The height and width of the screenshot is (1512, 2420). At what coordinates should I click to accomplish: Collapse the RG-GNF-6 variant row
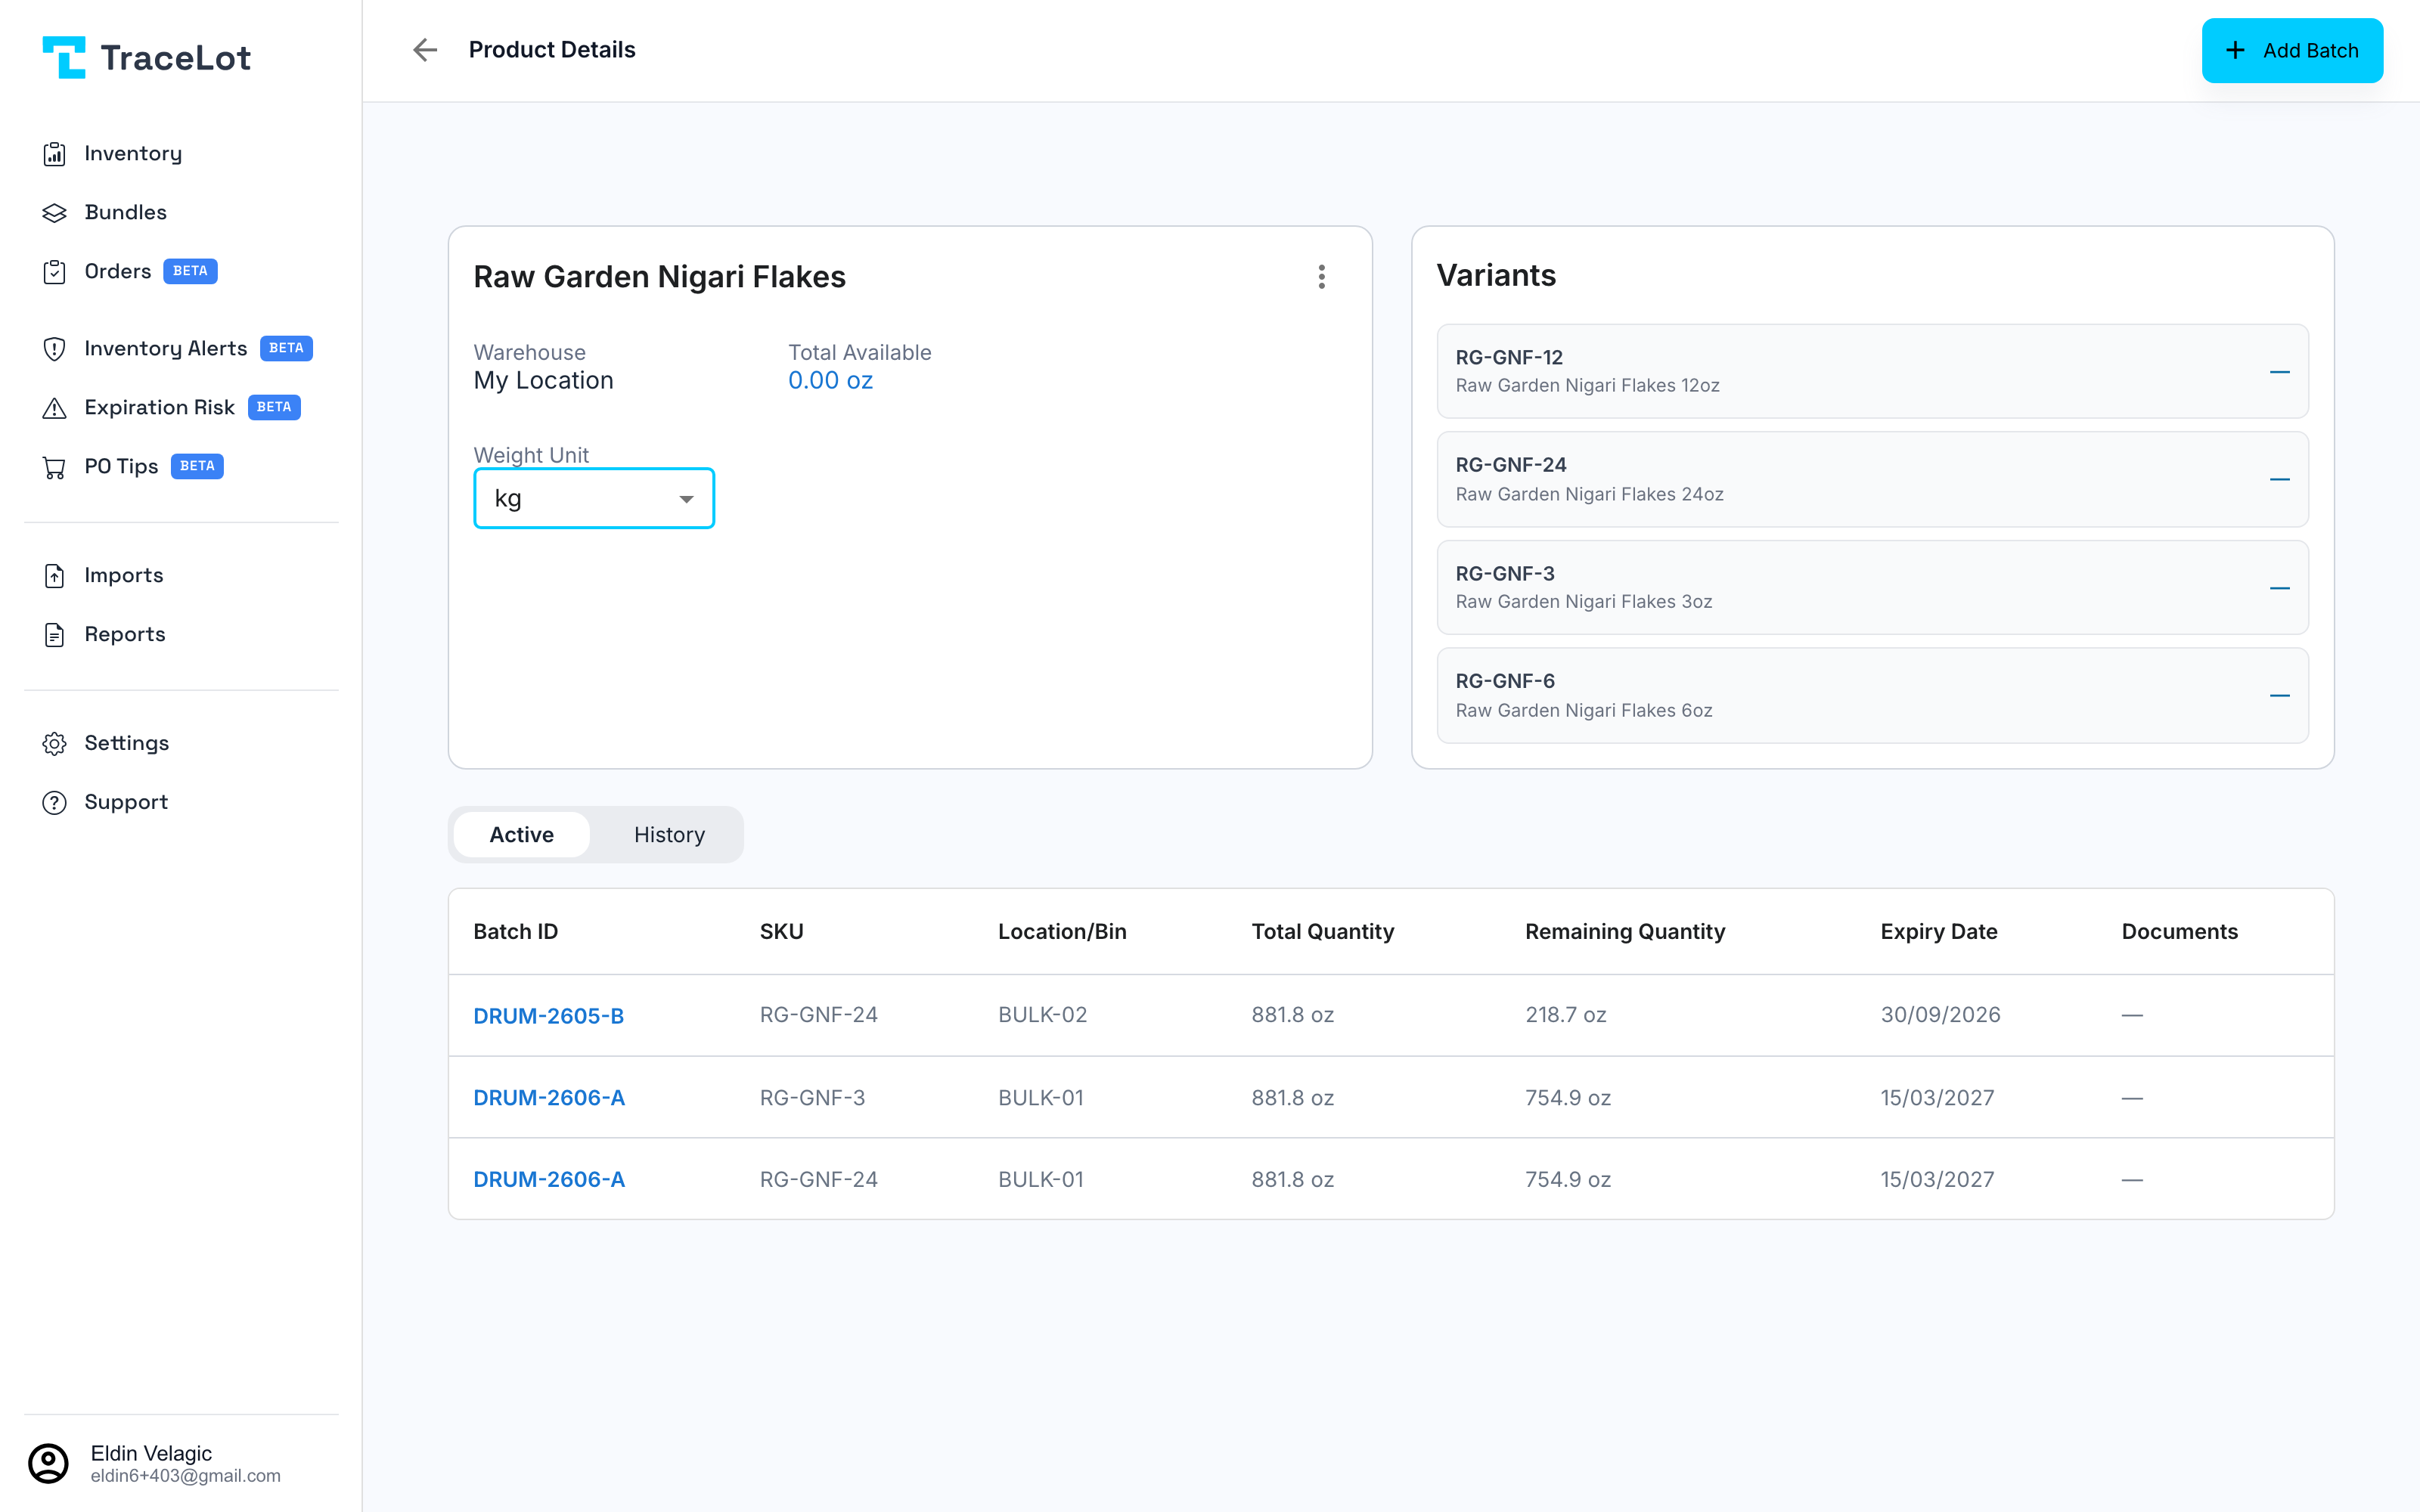point(2279,696)
